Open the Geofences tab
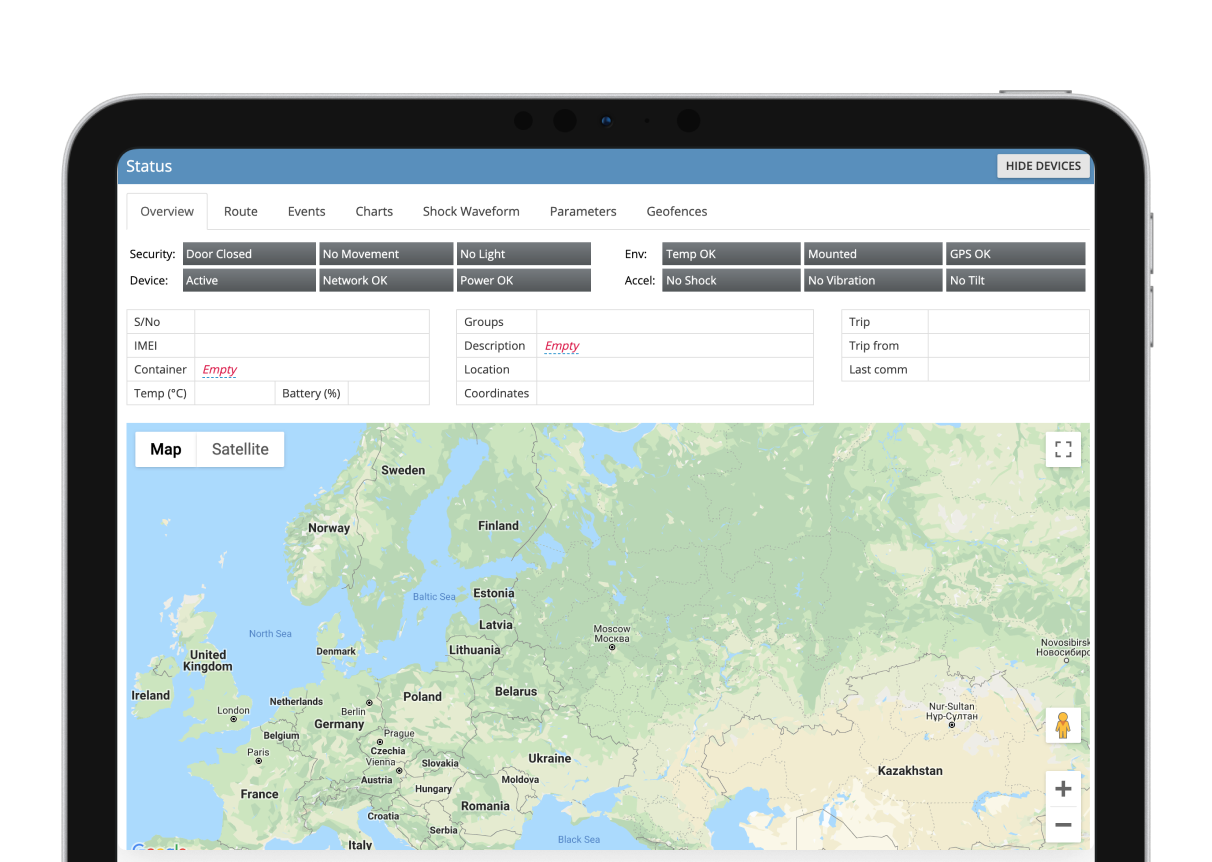The width and height of the screenshot is (1212, 862). (676, 211)
